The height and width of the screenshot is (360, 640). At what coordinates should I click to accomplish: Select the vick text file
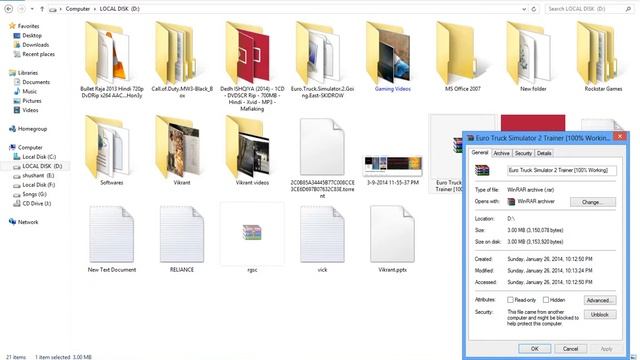click(322, 234)
